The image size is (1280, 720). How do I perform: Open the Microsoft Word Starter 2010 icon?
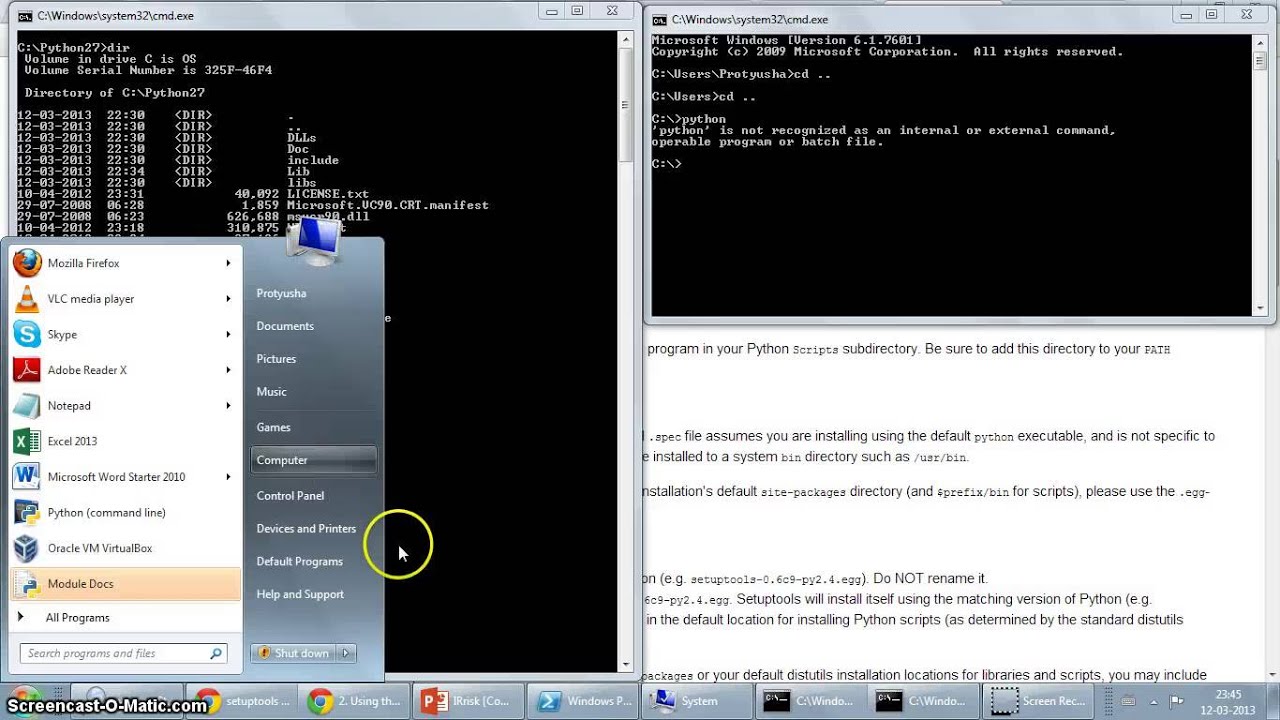click(27, 477)
